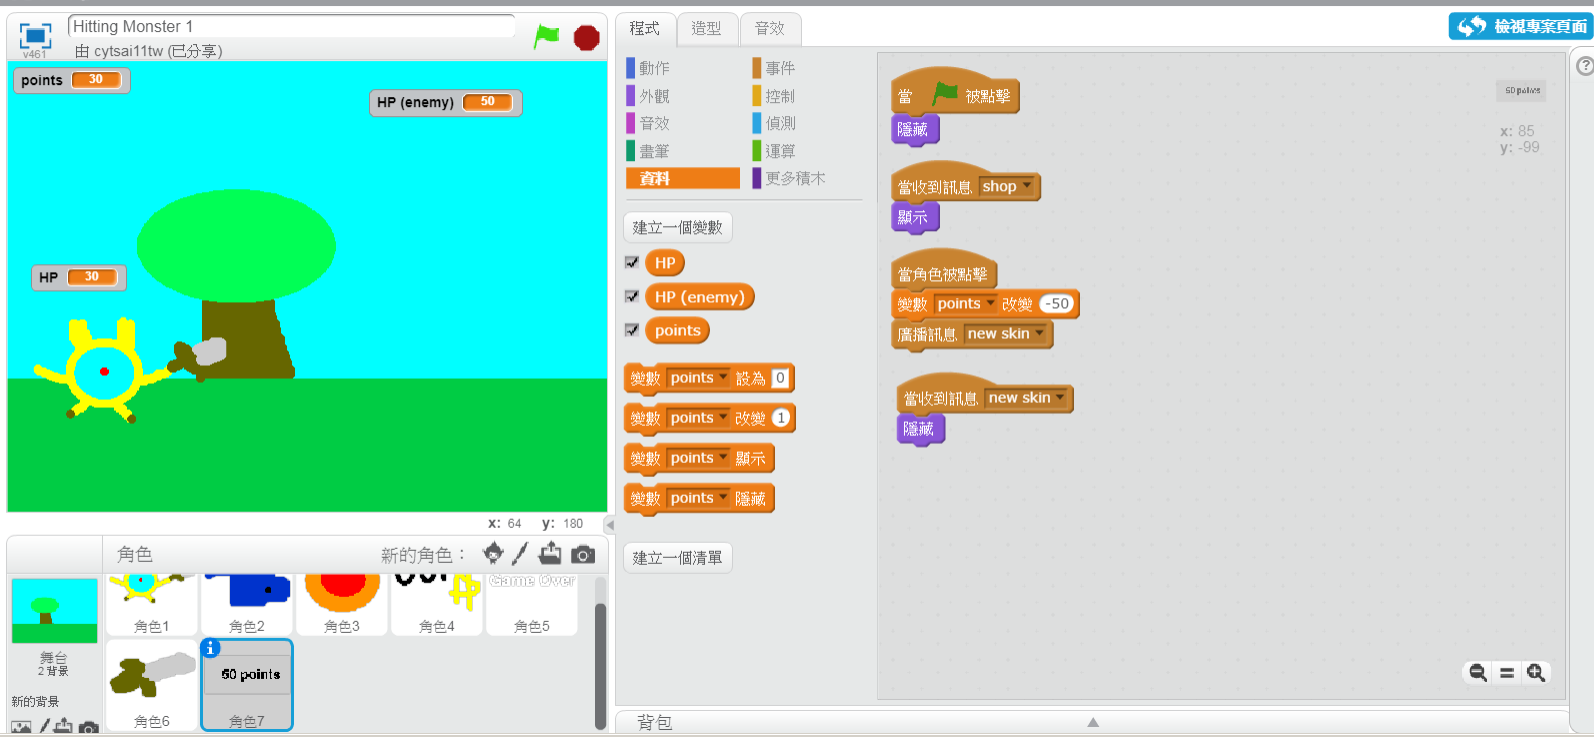Image resolution: width=1594 pixels, height=737 pixels.
Task: Select the stage backdrop thumbnail
Action: (x=54, y=610)
